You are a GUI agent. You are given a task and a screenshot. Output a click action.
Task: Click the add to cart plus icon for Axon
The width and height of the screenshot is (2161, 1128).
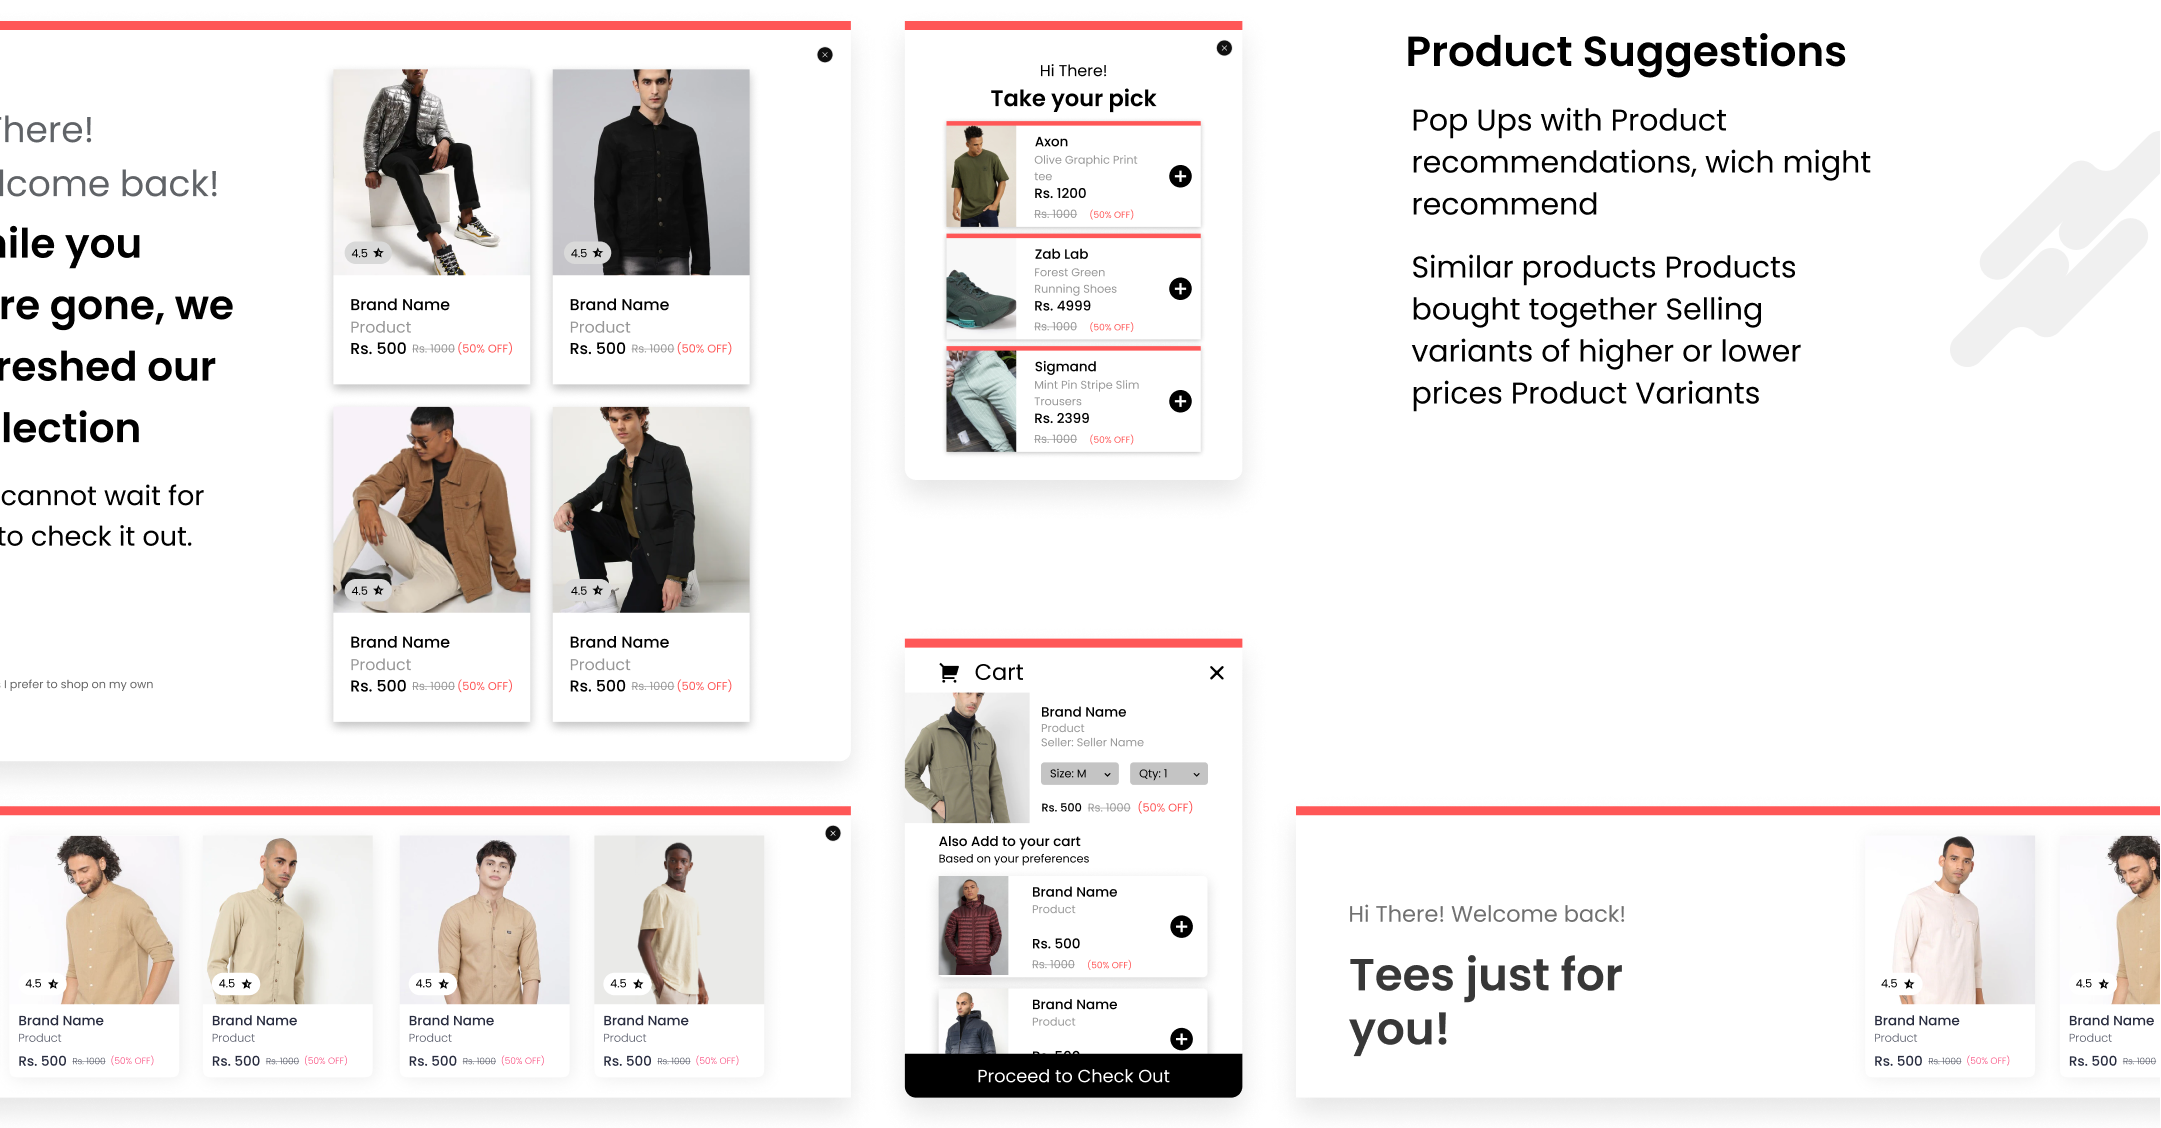(1179, 176)
